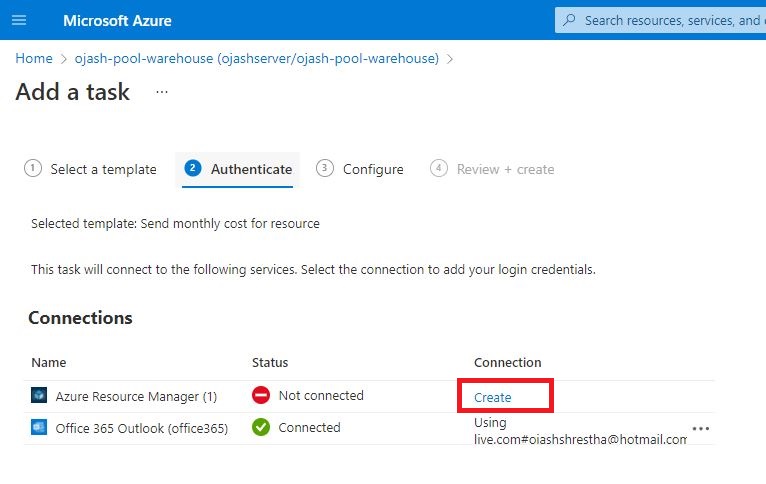
Task: Click the red Not connected status icon
Action: coord(261,396)
